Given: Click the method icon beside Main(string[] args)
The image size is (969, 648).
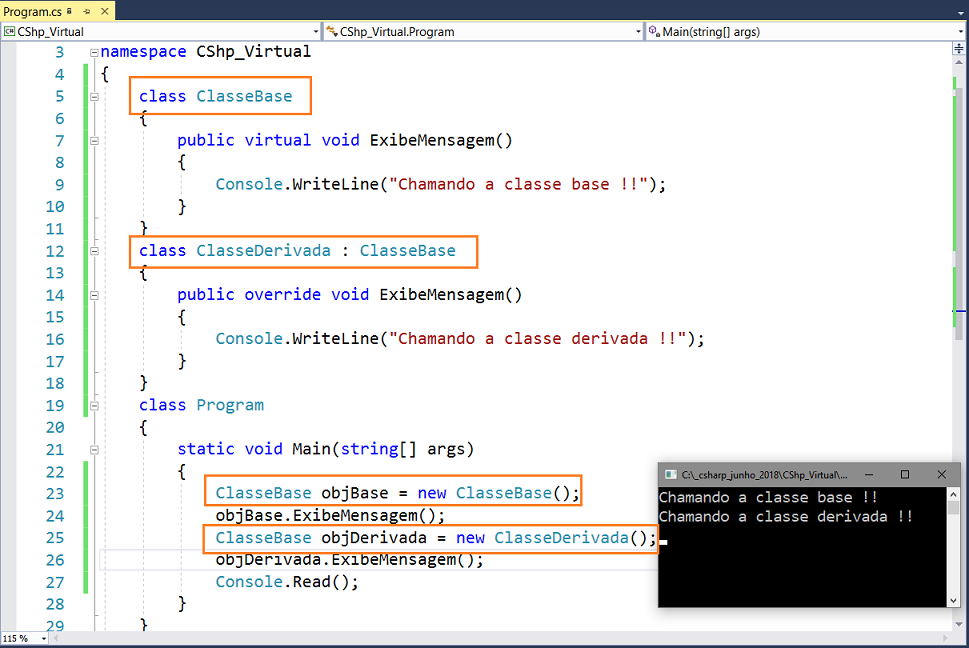Looking at the screenshot, I should pos(654,32).
